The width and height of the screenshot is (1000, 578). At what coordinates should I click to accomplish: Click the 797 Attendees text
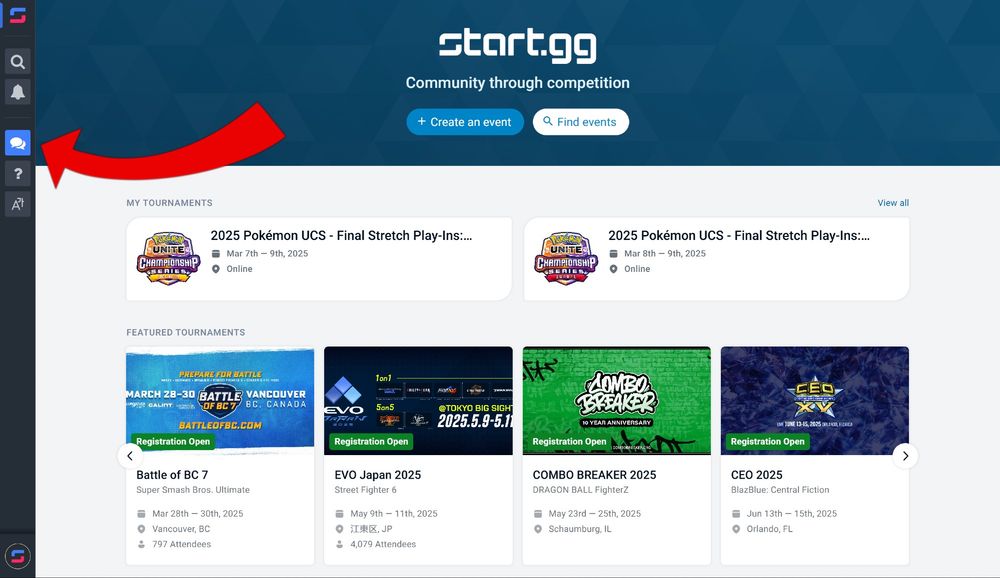[181, 544]
